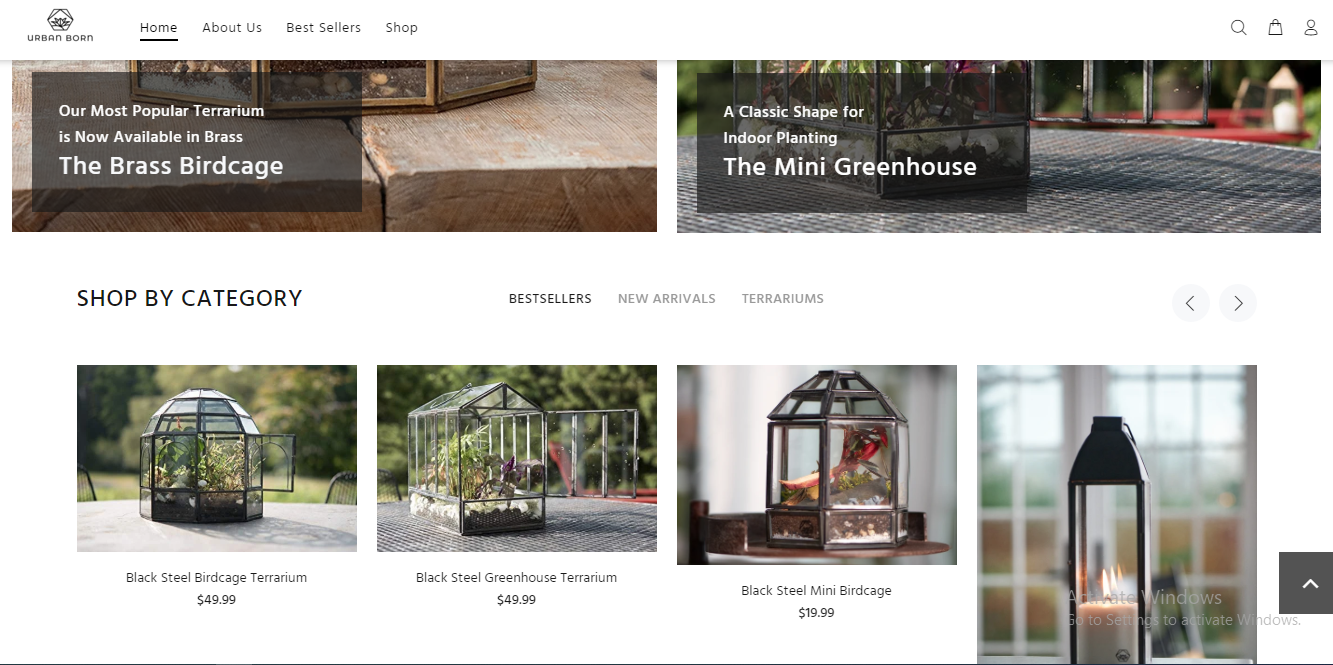Screen dimensions: 1333x665
Task: Go to the Home menu item
Action: (x=159, y=28)
